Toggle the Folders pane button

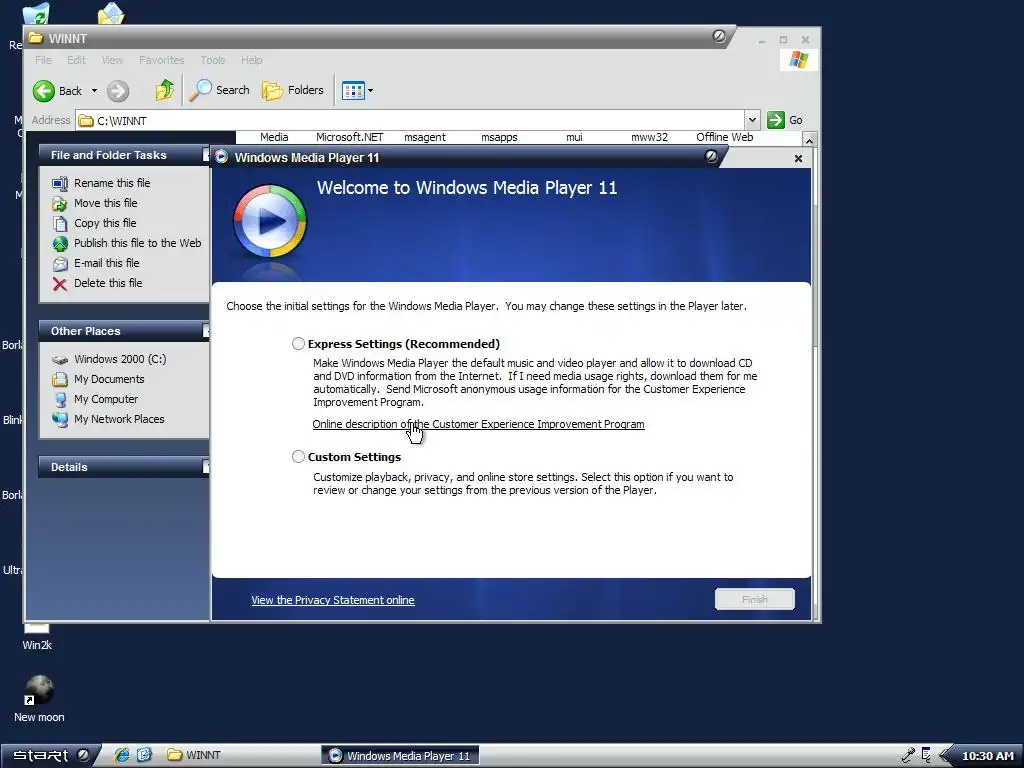293,90
